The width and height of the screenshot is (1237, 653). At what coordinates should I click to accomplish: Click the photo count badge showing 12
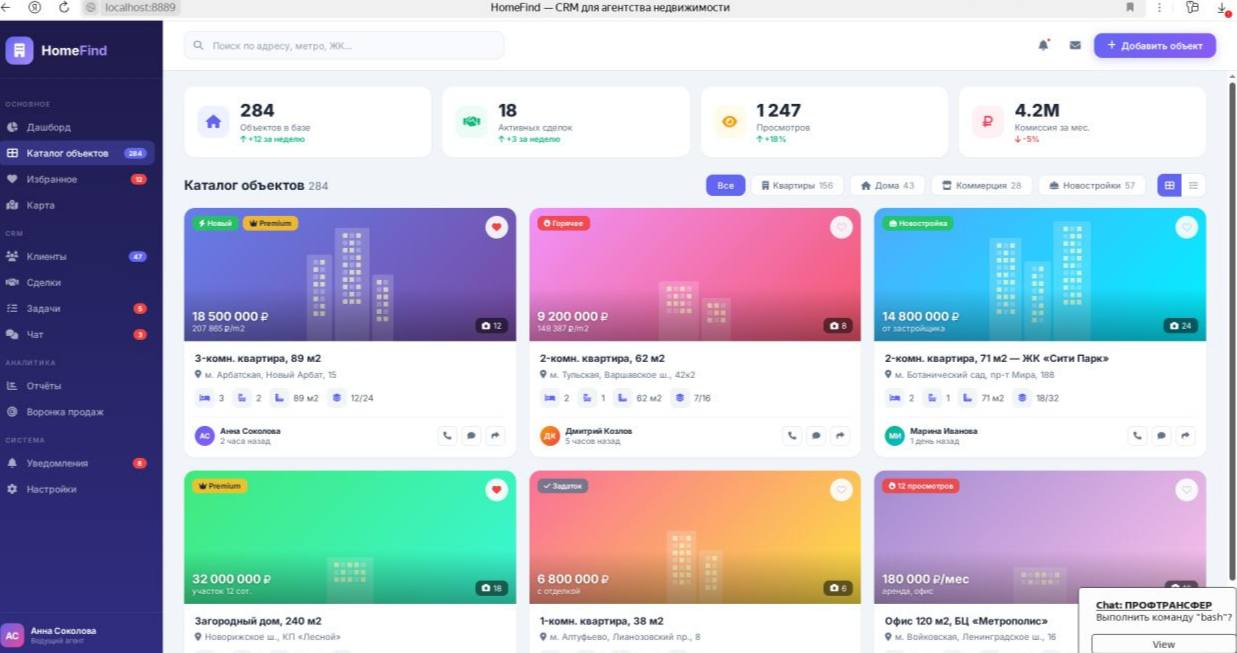492,325
